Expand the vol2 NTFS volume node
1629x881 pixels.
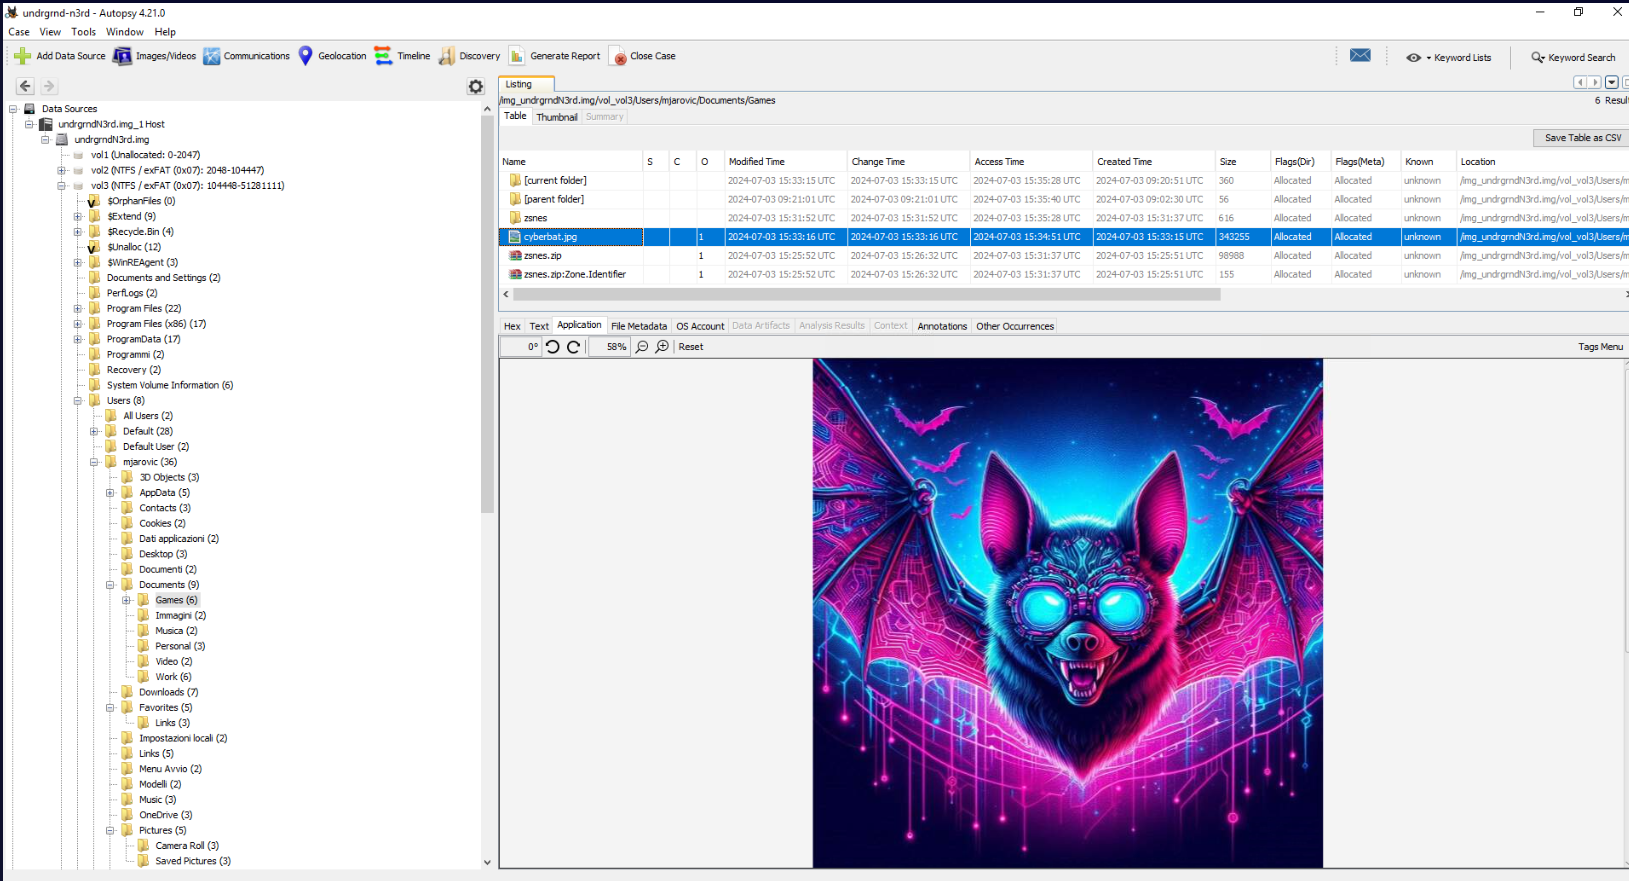pyautogui.click(x=62, y=171)
